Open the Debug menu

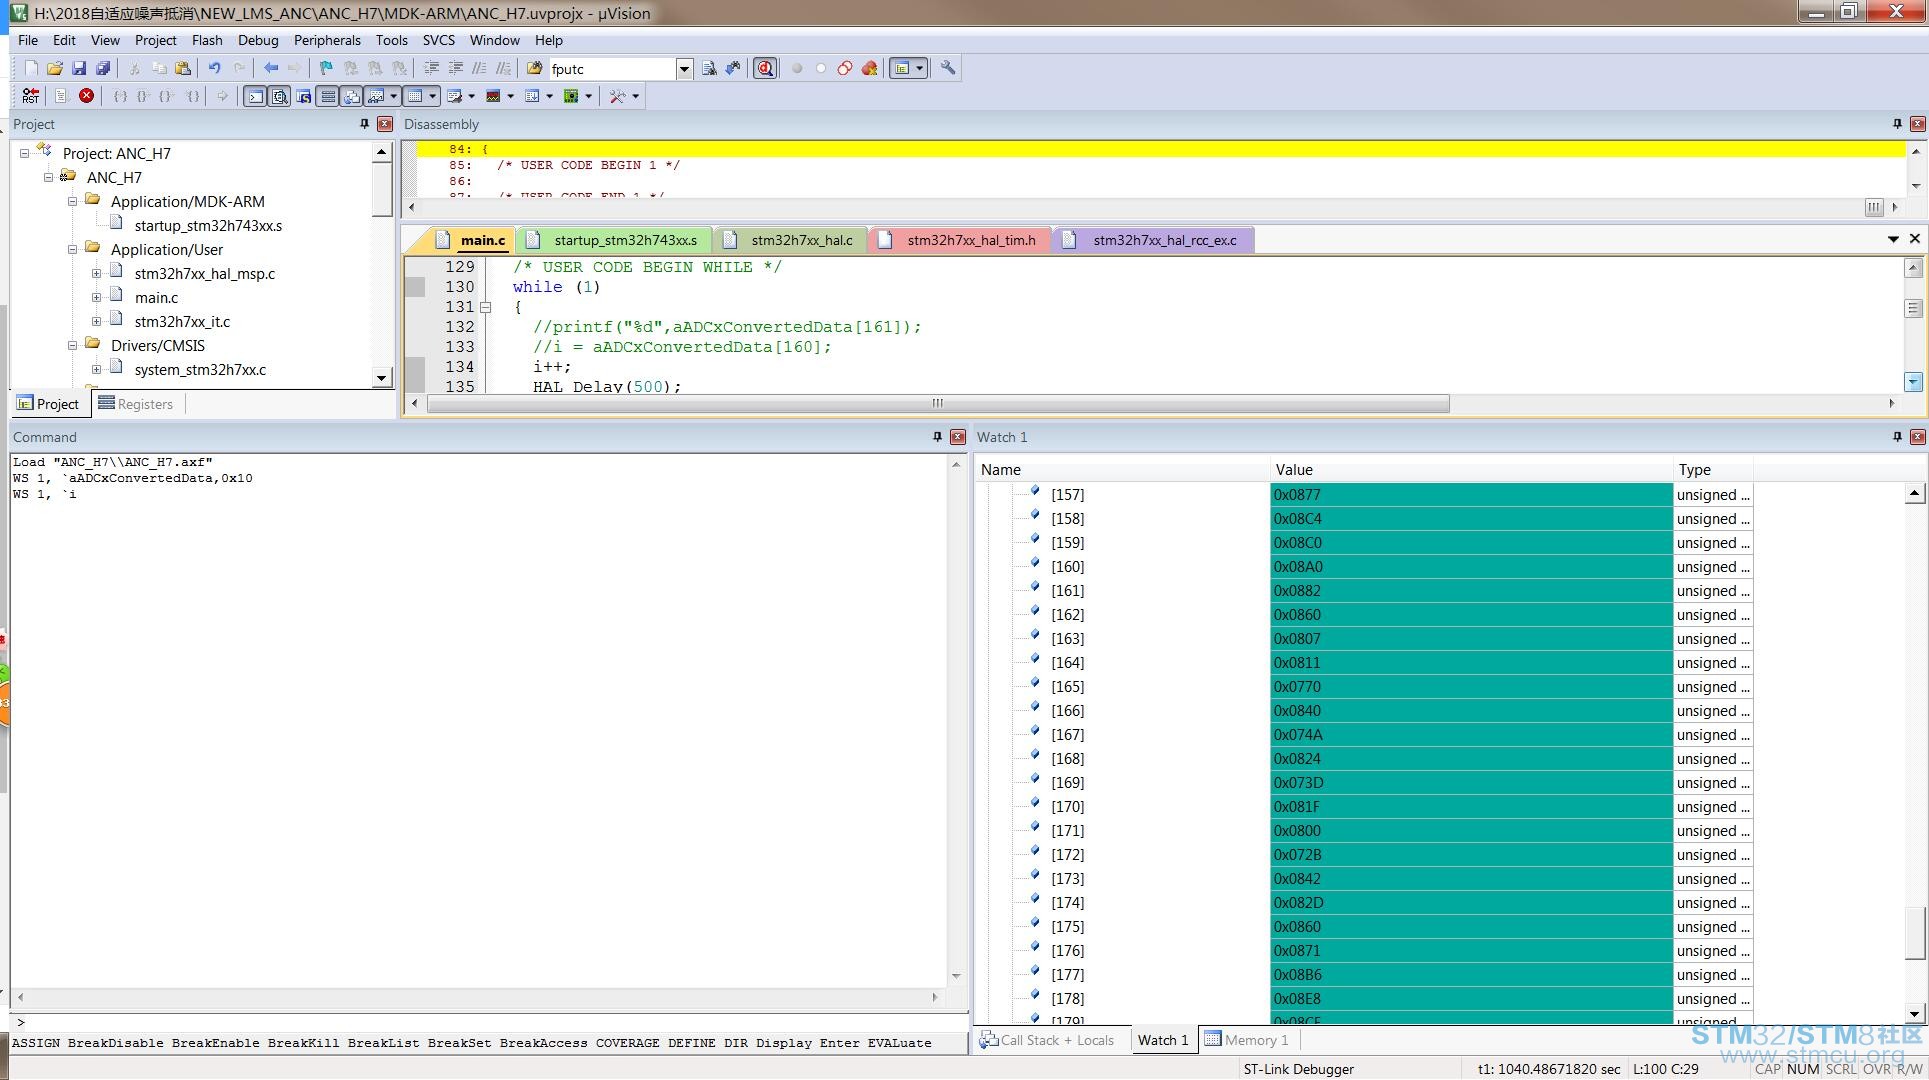click(258, 40)
